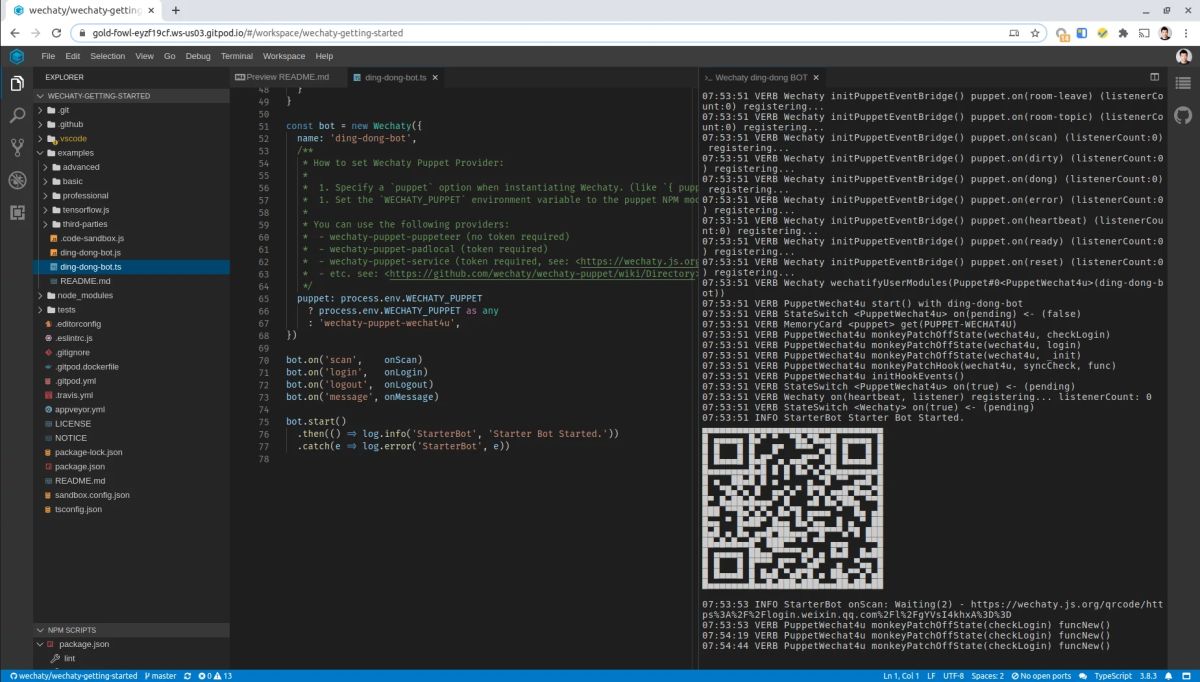Open the Explorer view in the activity bar
This screenshot has width=1200, height=682.
(17, 83)
